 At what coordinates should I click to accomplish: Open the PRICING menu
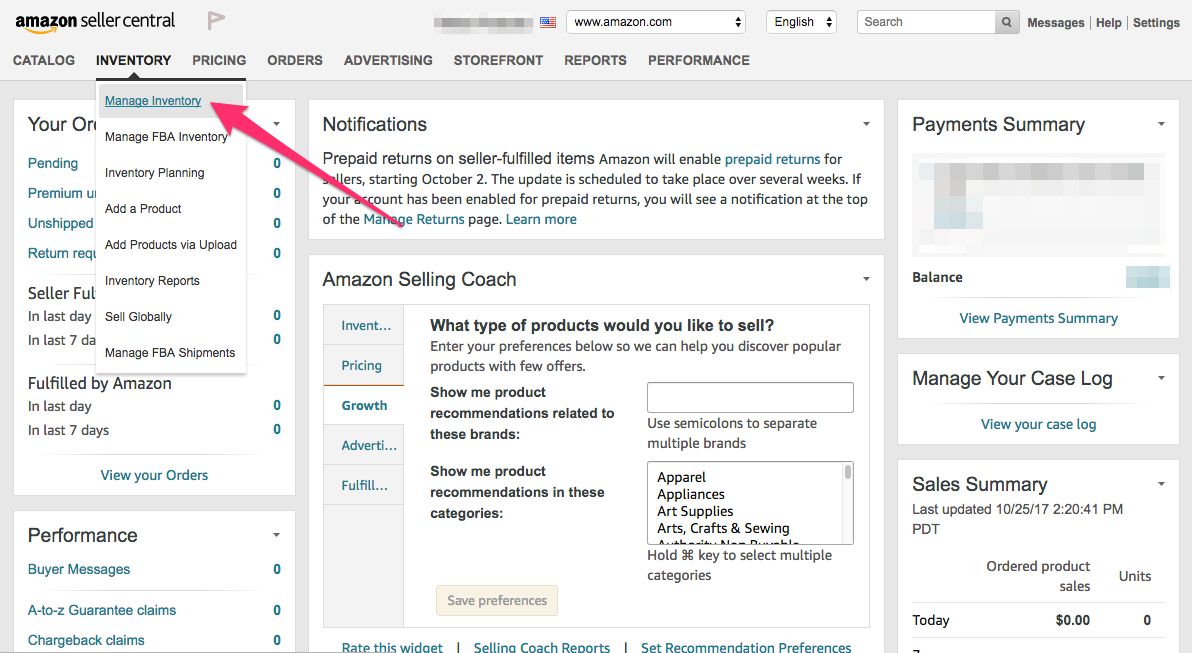click(x=219, y=60)
